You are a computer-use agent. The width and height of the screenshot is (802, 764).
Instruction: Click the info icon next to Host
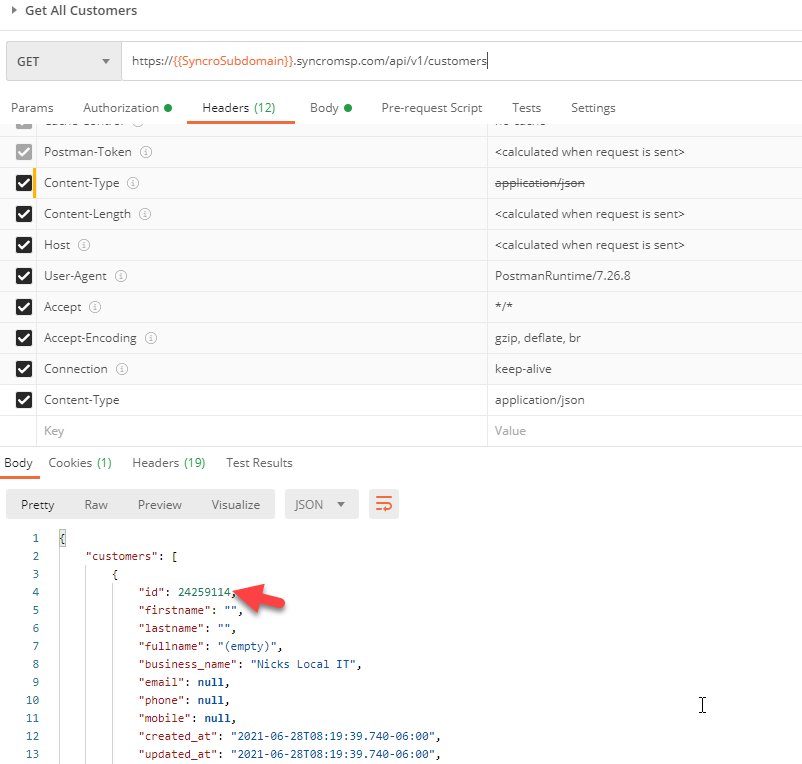point(85,245)
